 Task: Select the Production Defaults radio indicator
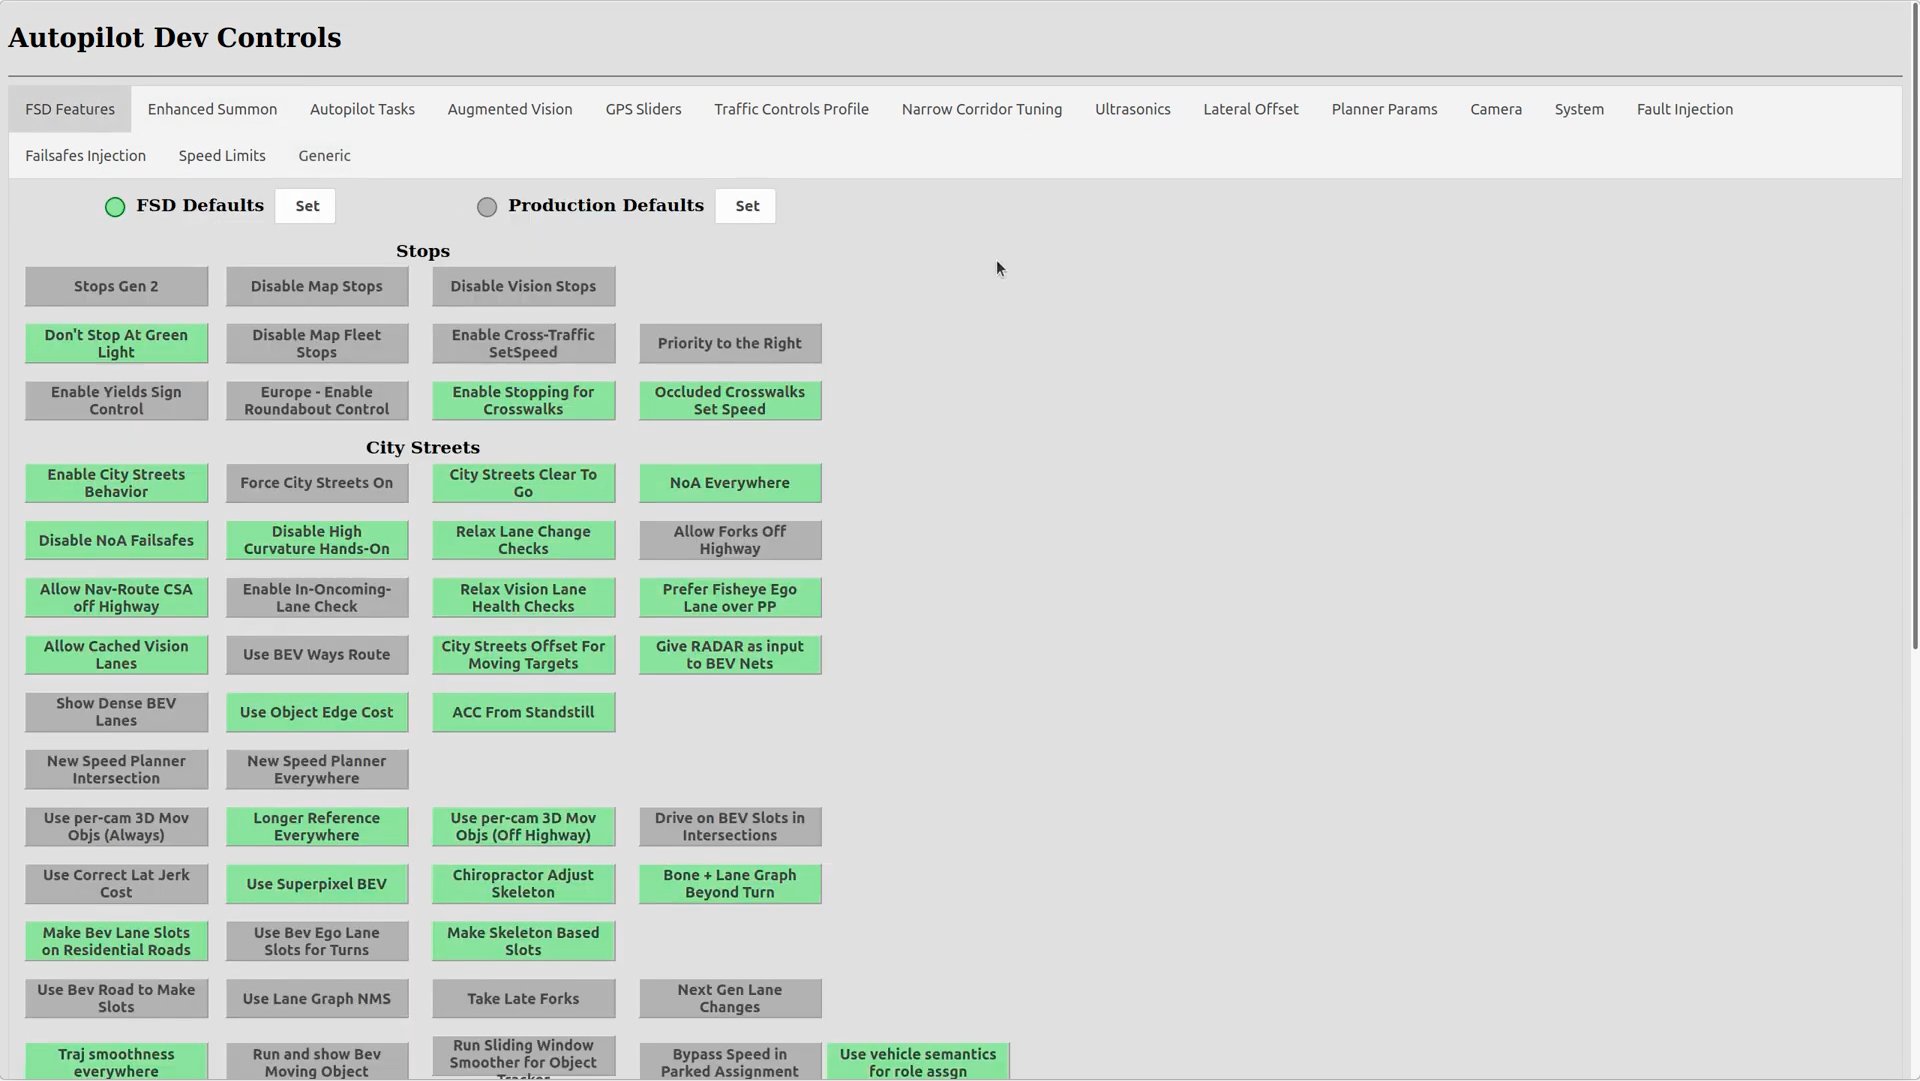click(487, 207)
